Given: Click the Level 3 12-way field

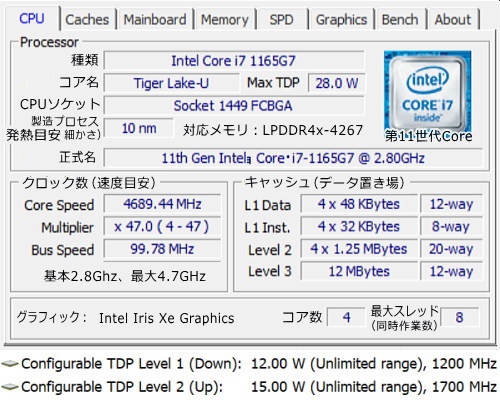Looking at the screenshot, I should 451,271.
